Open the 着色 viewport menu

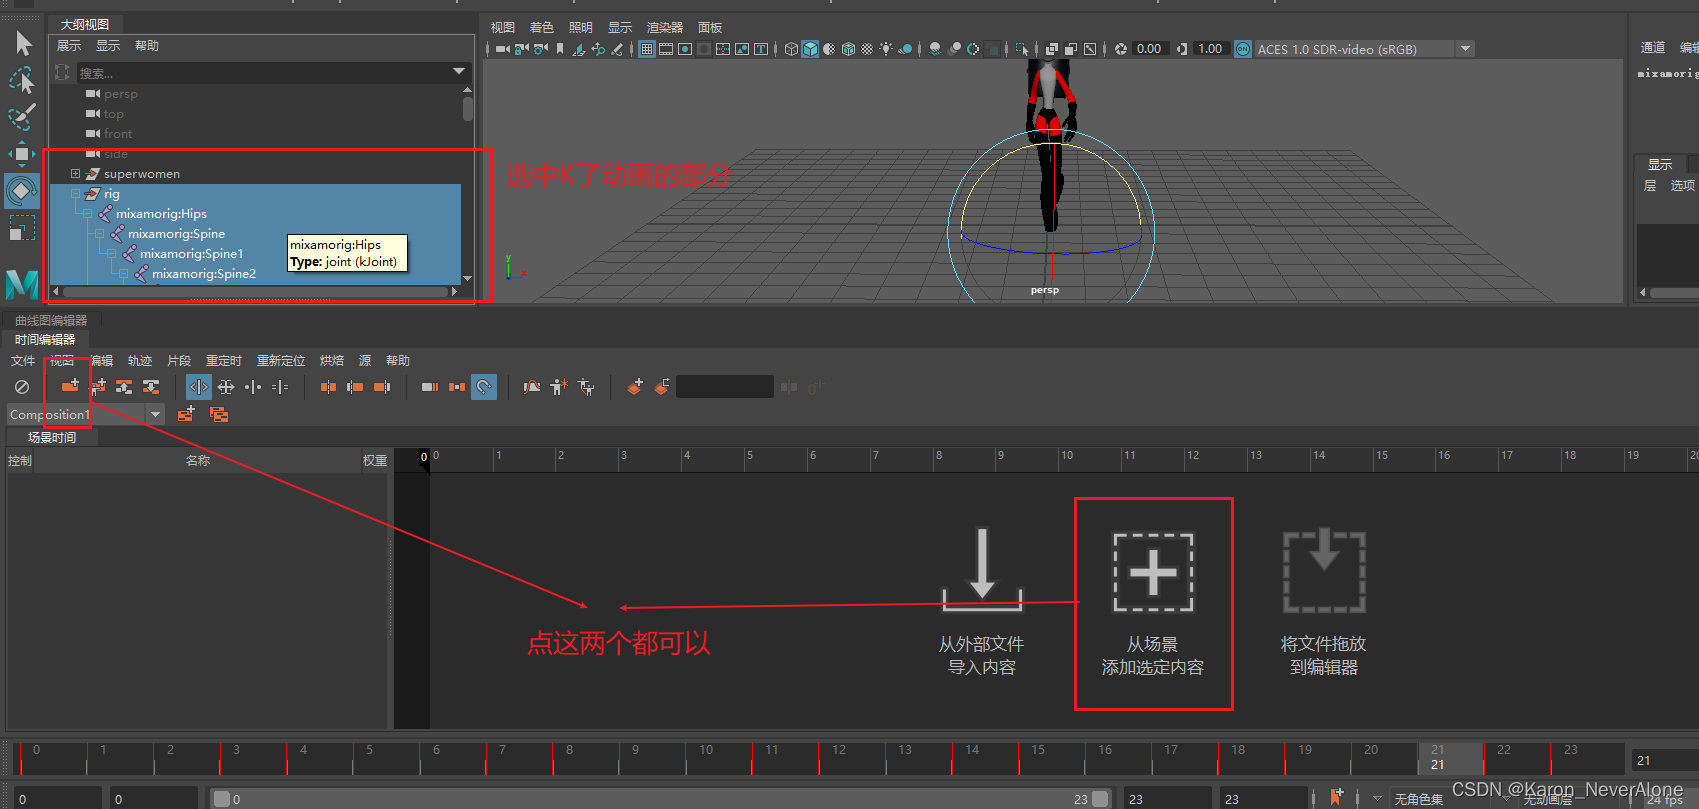coord(541,27)
